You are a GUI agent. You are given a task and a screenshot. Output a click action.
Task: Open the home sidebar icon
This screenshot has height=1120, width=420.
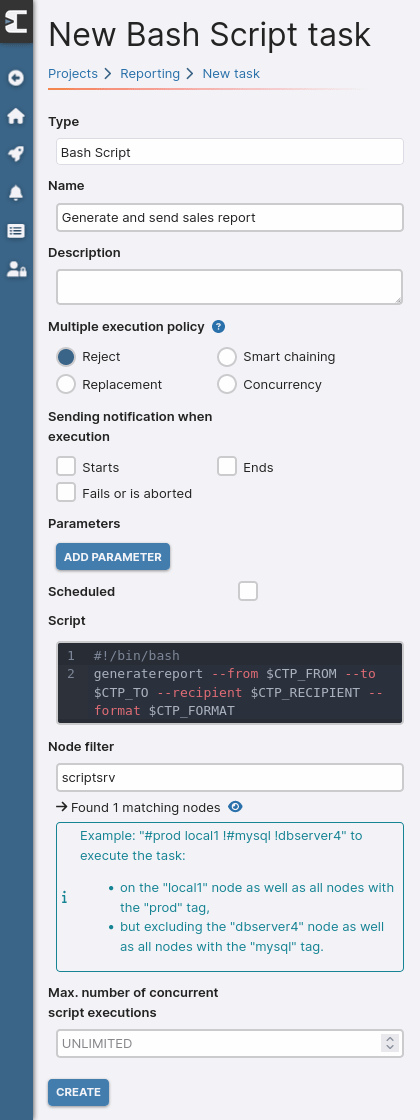coord(16,116)
